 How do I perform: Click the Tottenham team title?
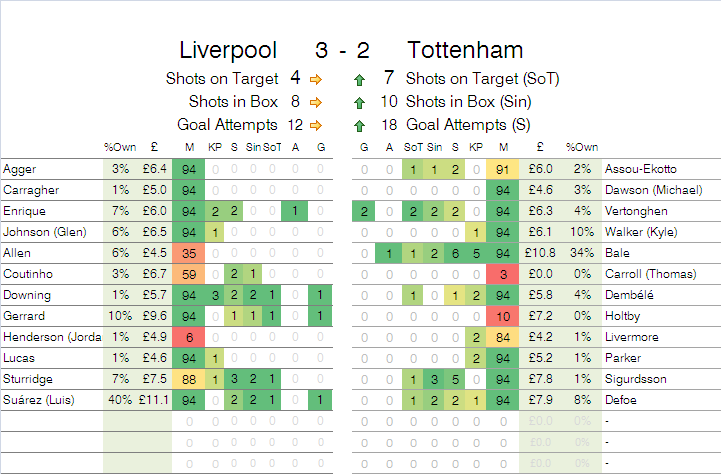(x=465, y=50)
